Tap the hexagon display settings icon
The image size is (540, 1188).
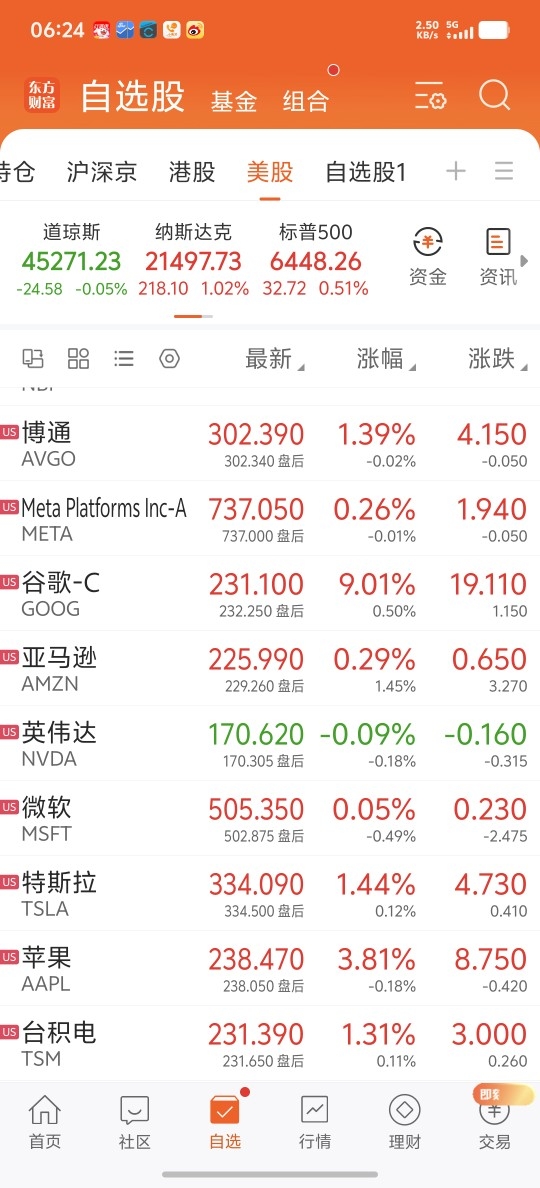(x=170, y=358)
